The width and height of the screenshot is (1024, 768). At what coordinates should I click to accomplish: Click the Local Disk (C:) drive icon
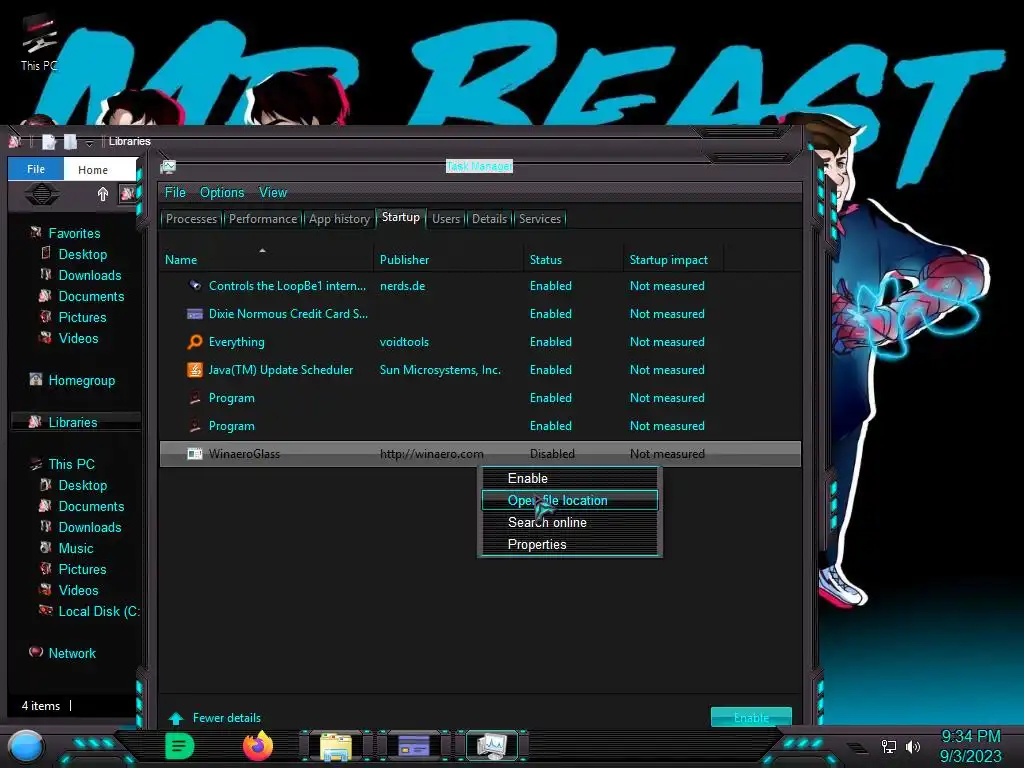(46, 611)
